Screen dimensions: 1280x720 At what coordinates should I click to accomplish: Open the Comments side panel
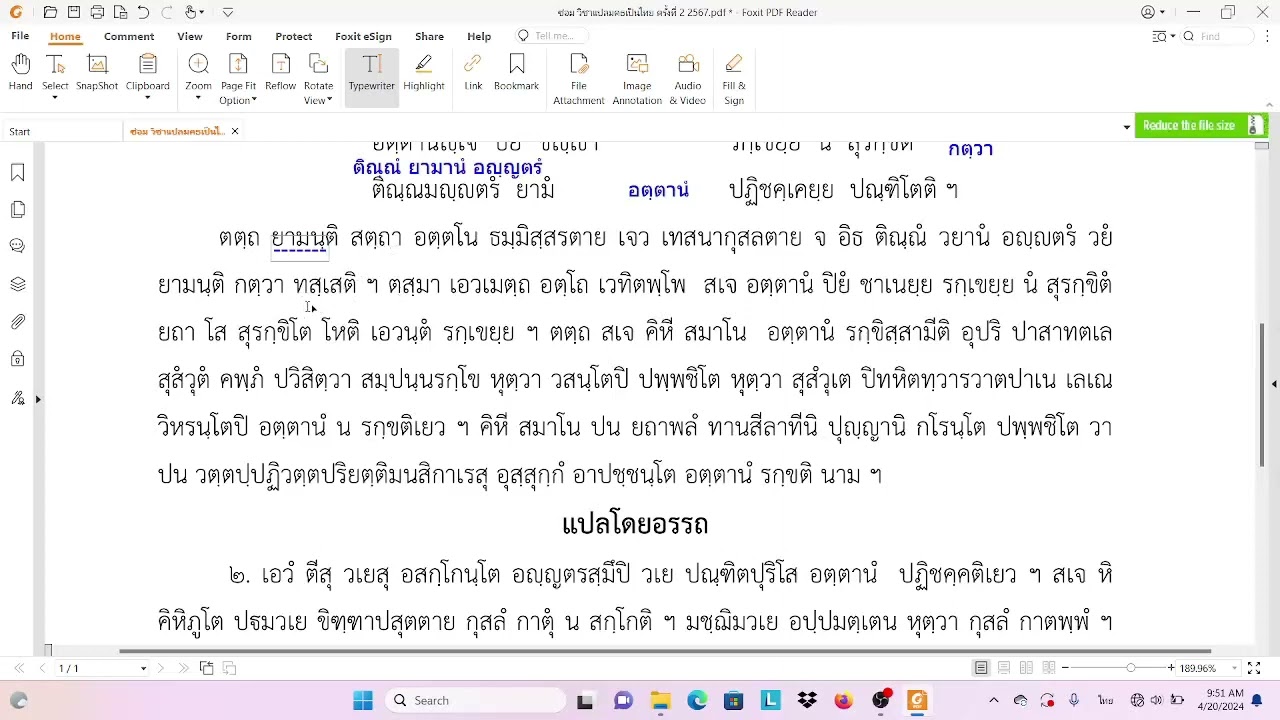coord(17,246)
